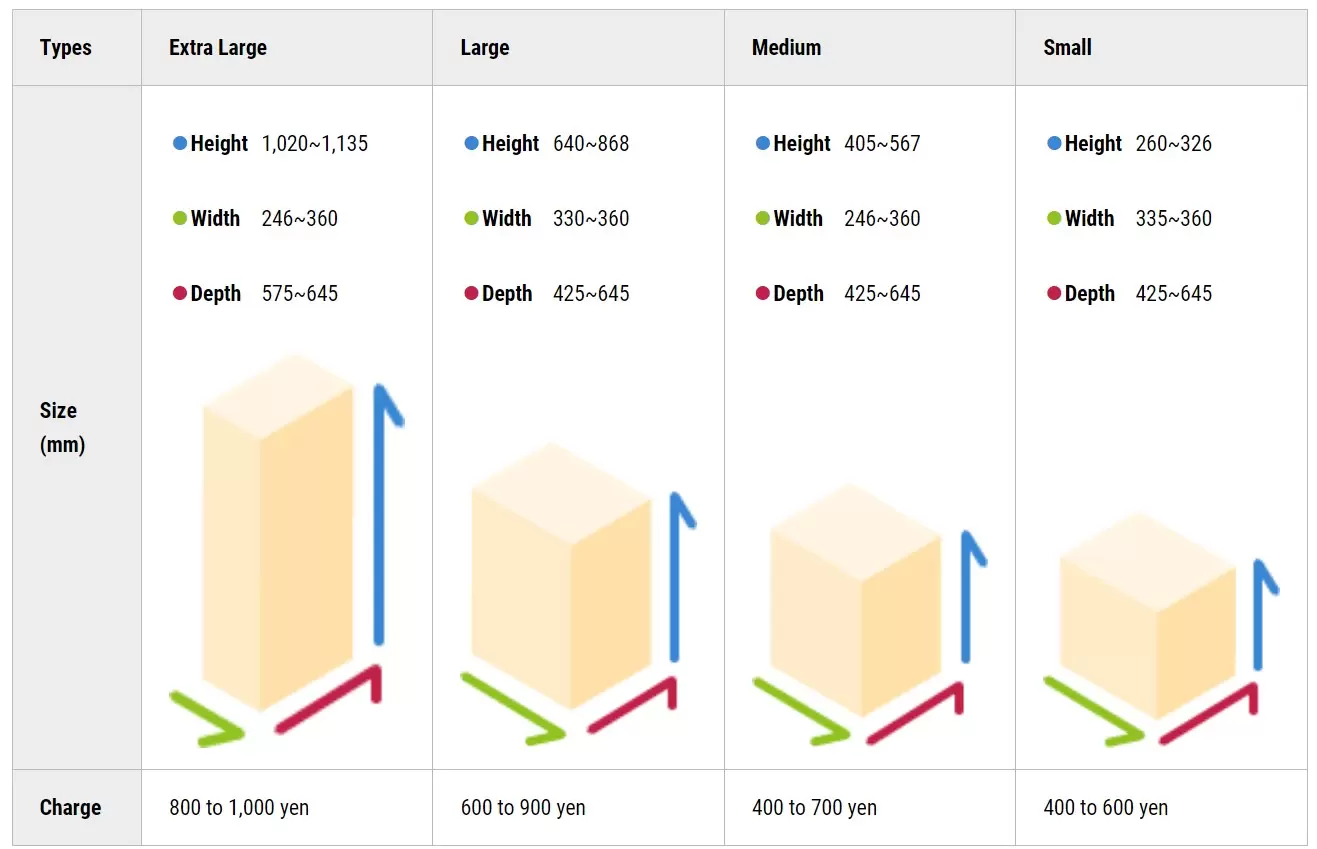Viewport: 1317px width, 849px height.
Task: Click the Charge row label
Action: tap(70, 808)
